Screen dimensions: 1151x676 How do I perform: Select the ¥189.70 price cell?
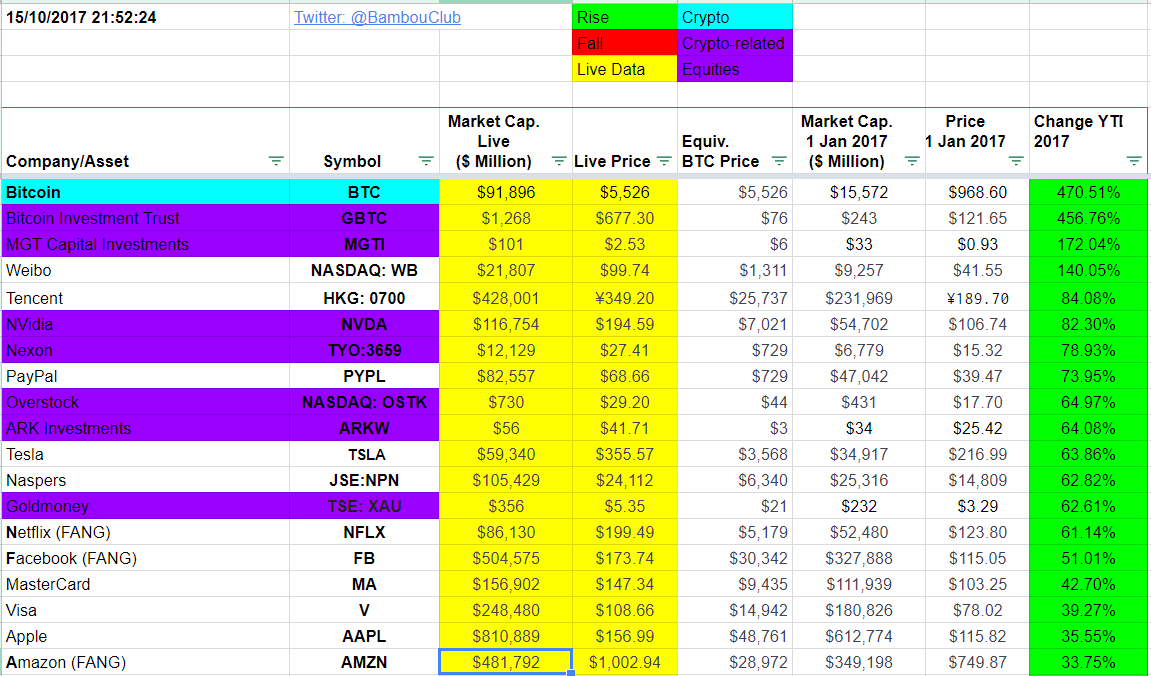[x=978, y=298]
